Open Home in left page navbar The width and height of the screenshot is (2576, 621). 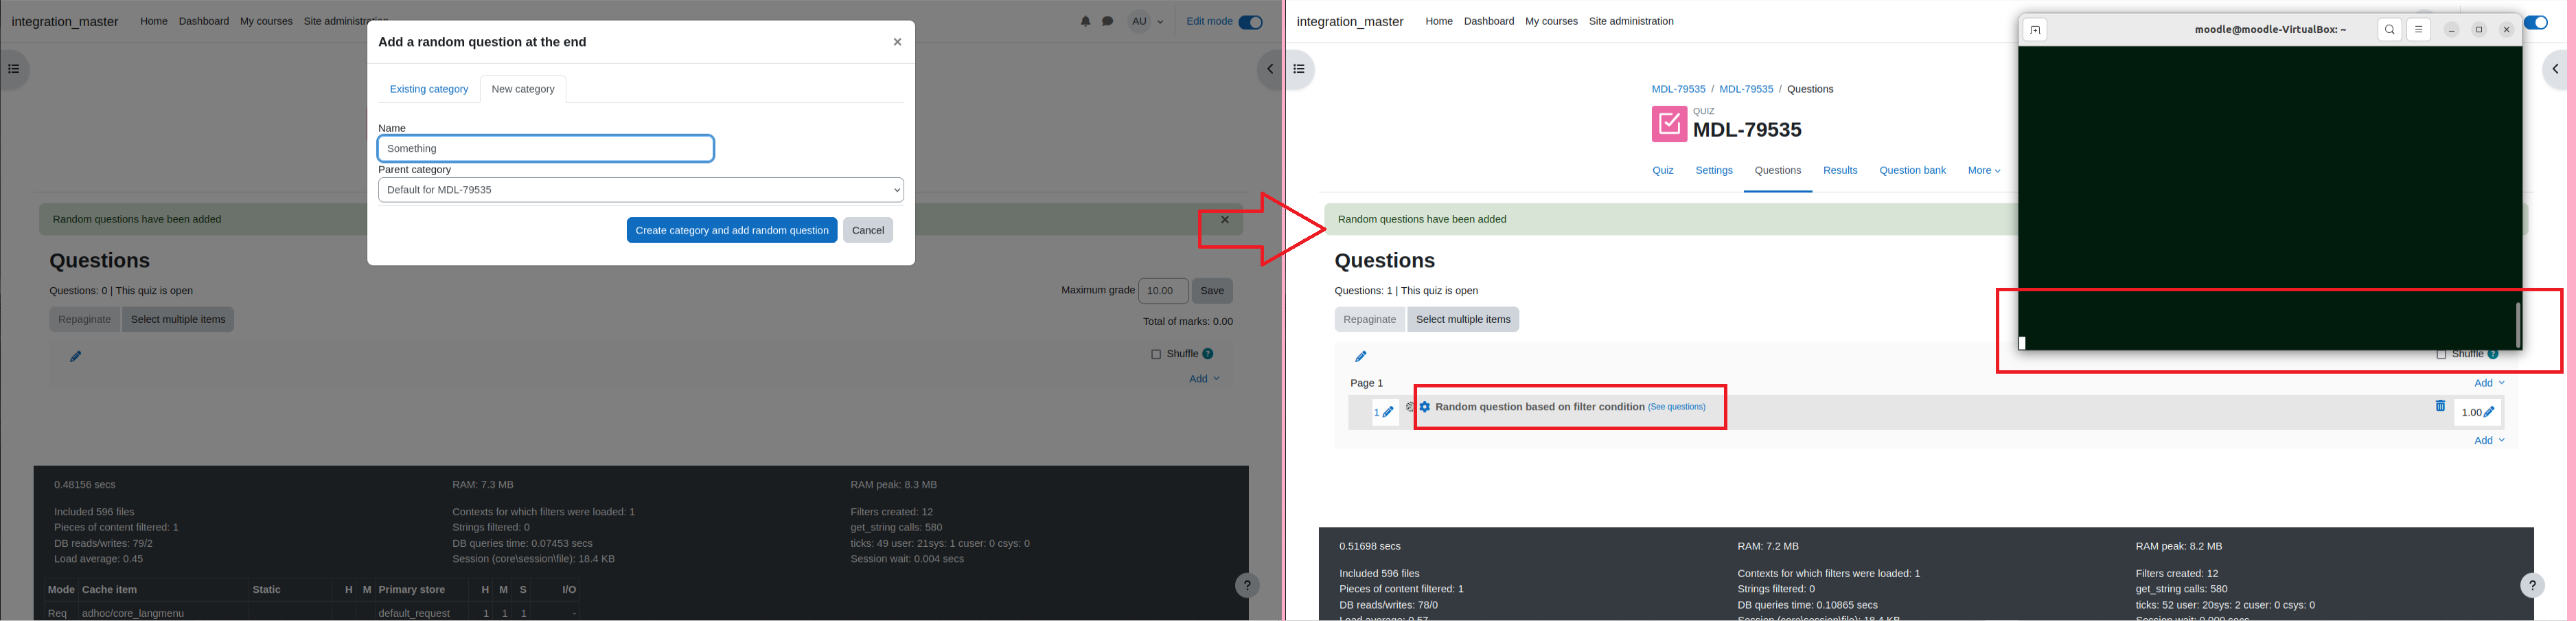click(154, 21)
